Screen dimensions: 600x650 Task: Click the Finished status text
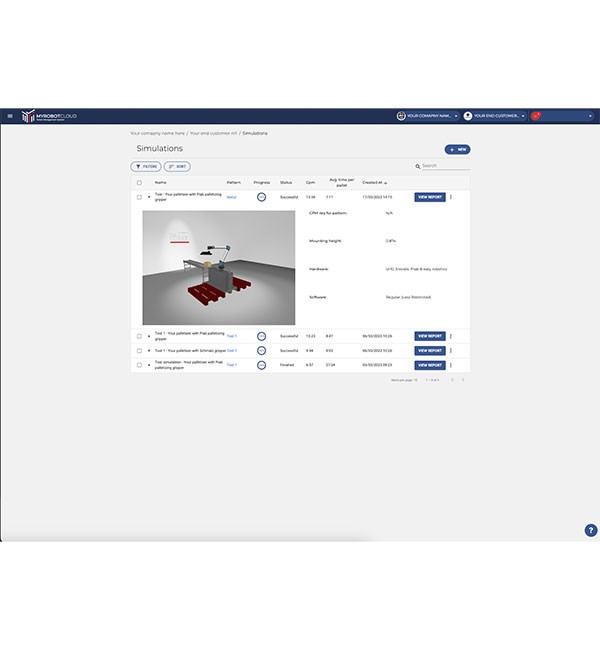click(287, 365)
